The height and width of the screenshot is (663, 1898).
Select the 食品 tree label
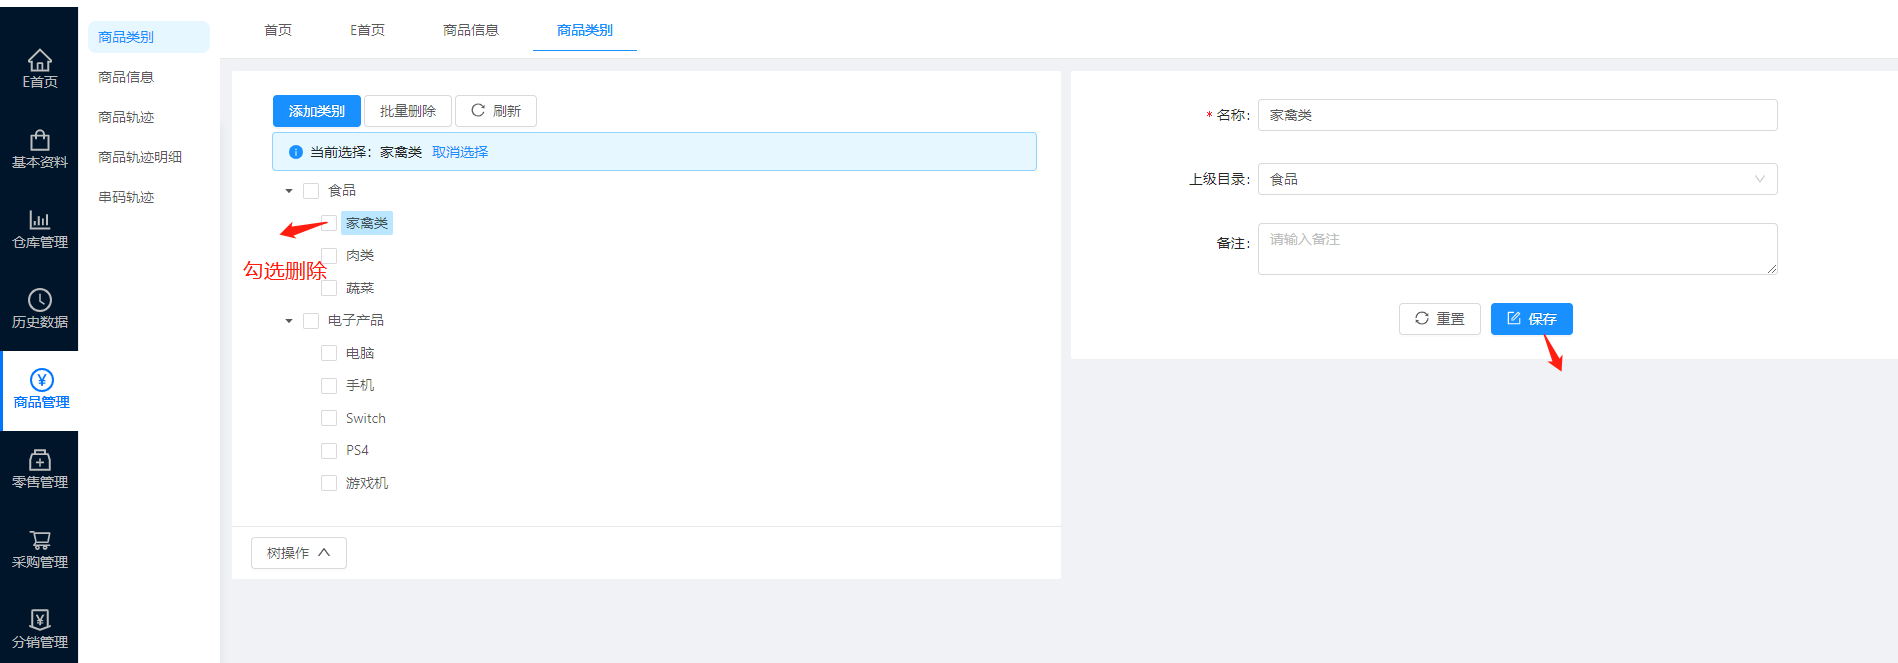[x=342, y=191]
